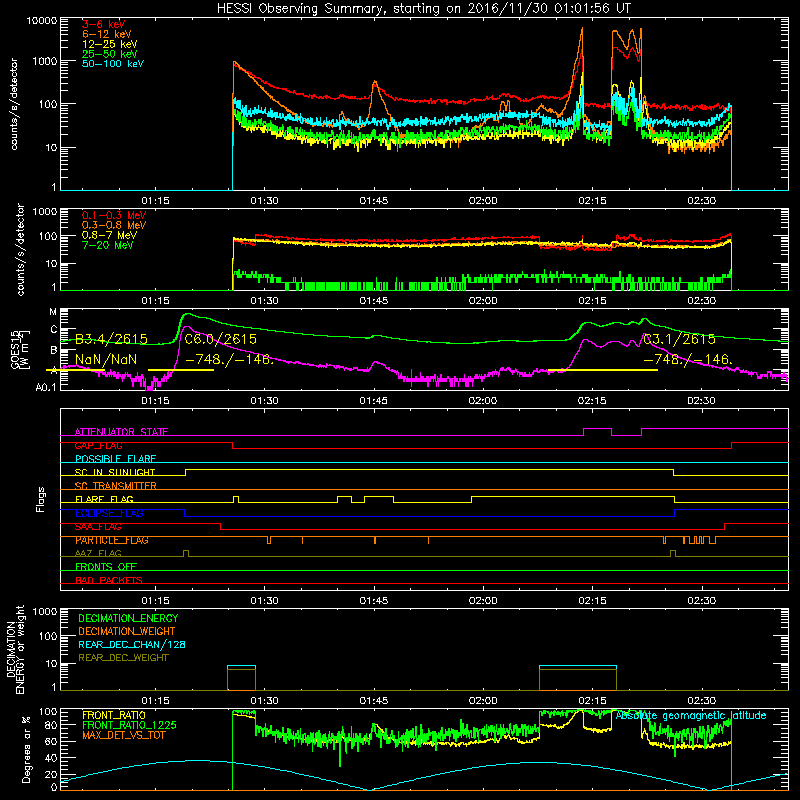Click the FRONT_RATIO_1225 legend label

pyautogui.click(x=129, y=725)
